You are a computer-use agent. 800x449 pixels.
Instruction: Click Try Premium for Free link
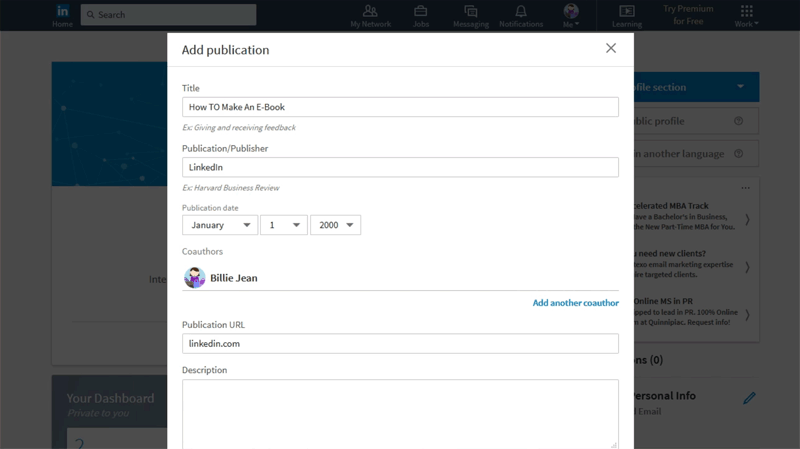pyautogui.click(x=688, y=15)
